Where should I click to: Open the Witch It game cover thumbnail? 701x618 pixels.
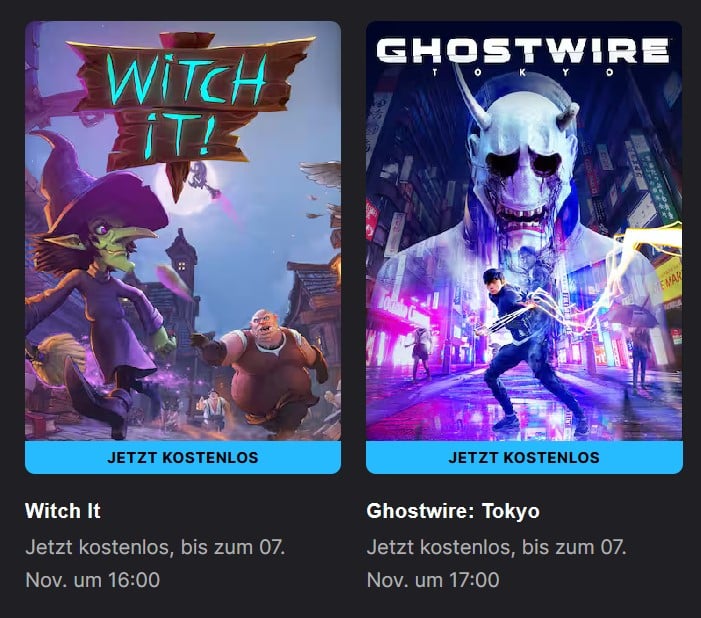pos(183,231)
